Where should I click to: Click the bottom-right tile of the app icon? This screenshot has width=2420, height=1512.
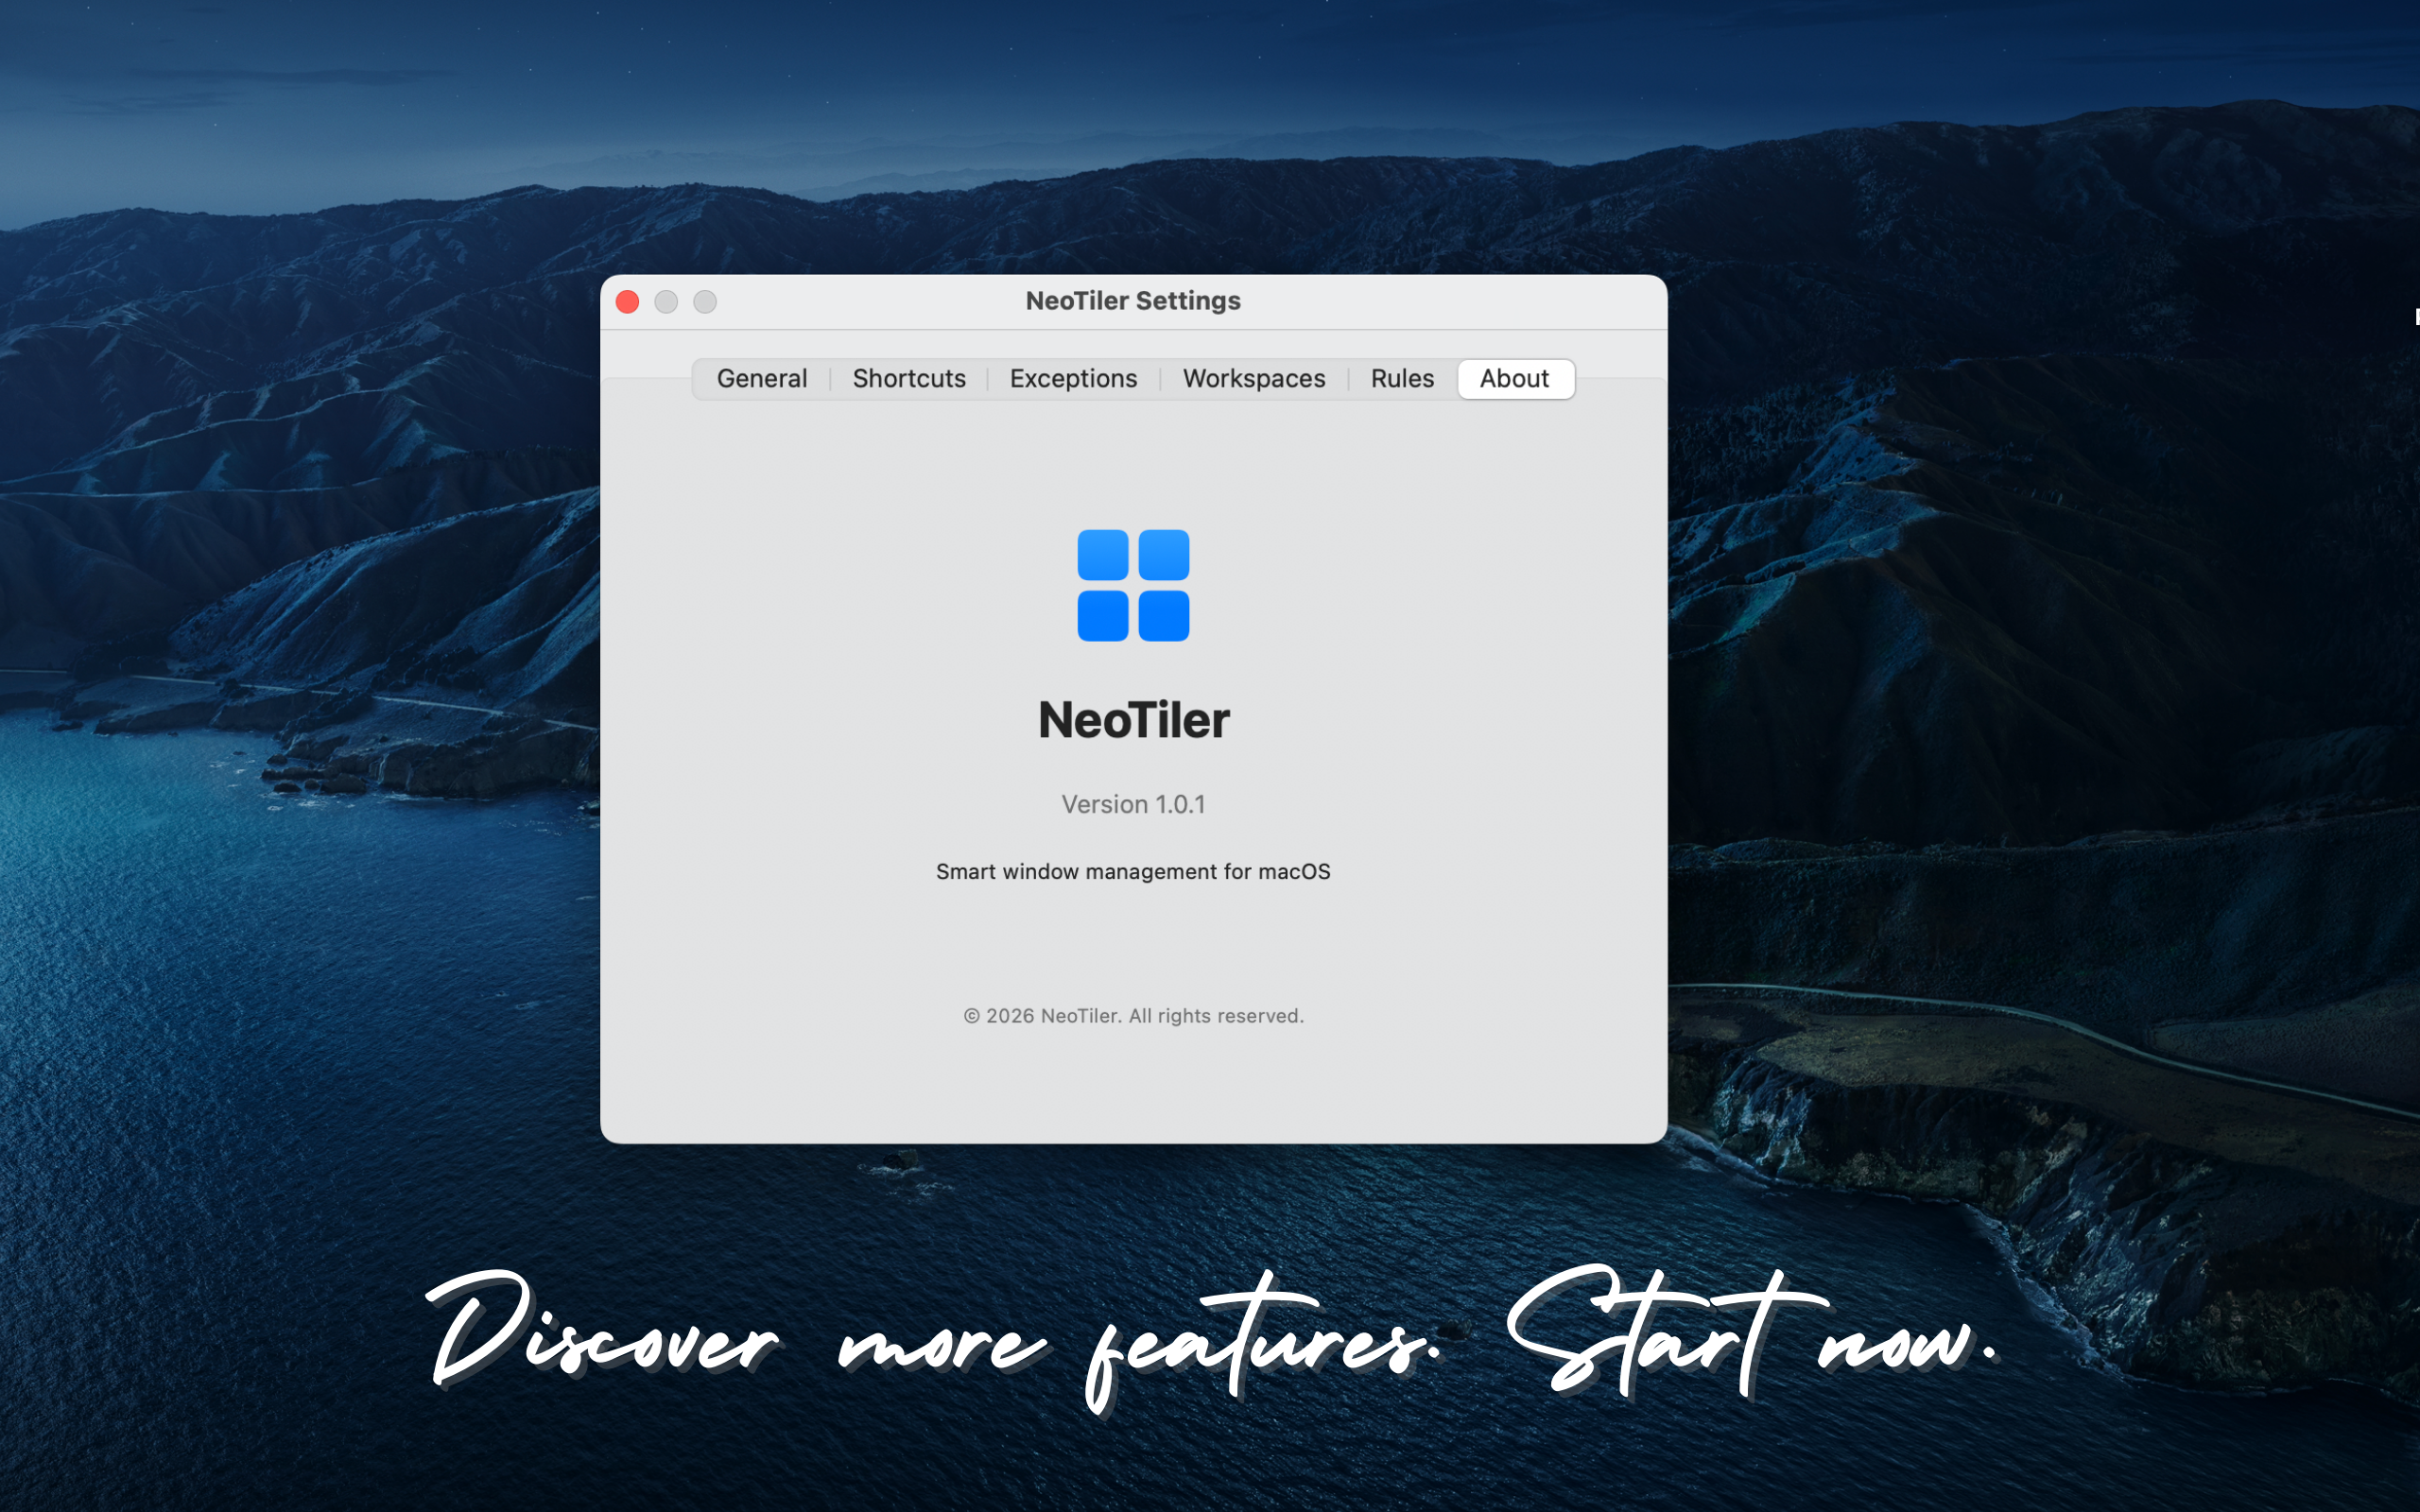point(1163,617)
